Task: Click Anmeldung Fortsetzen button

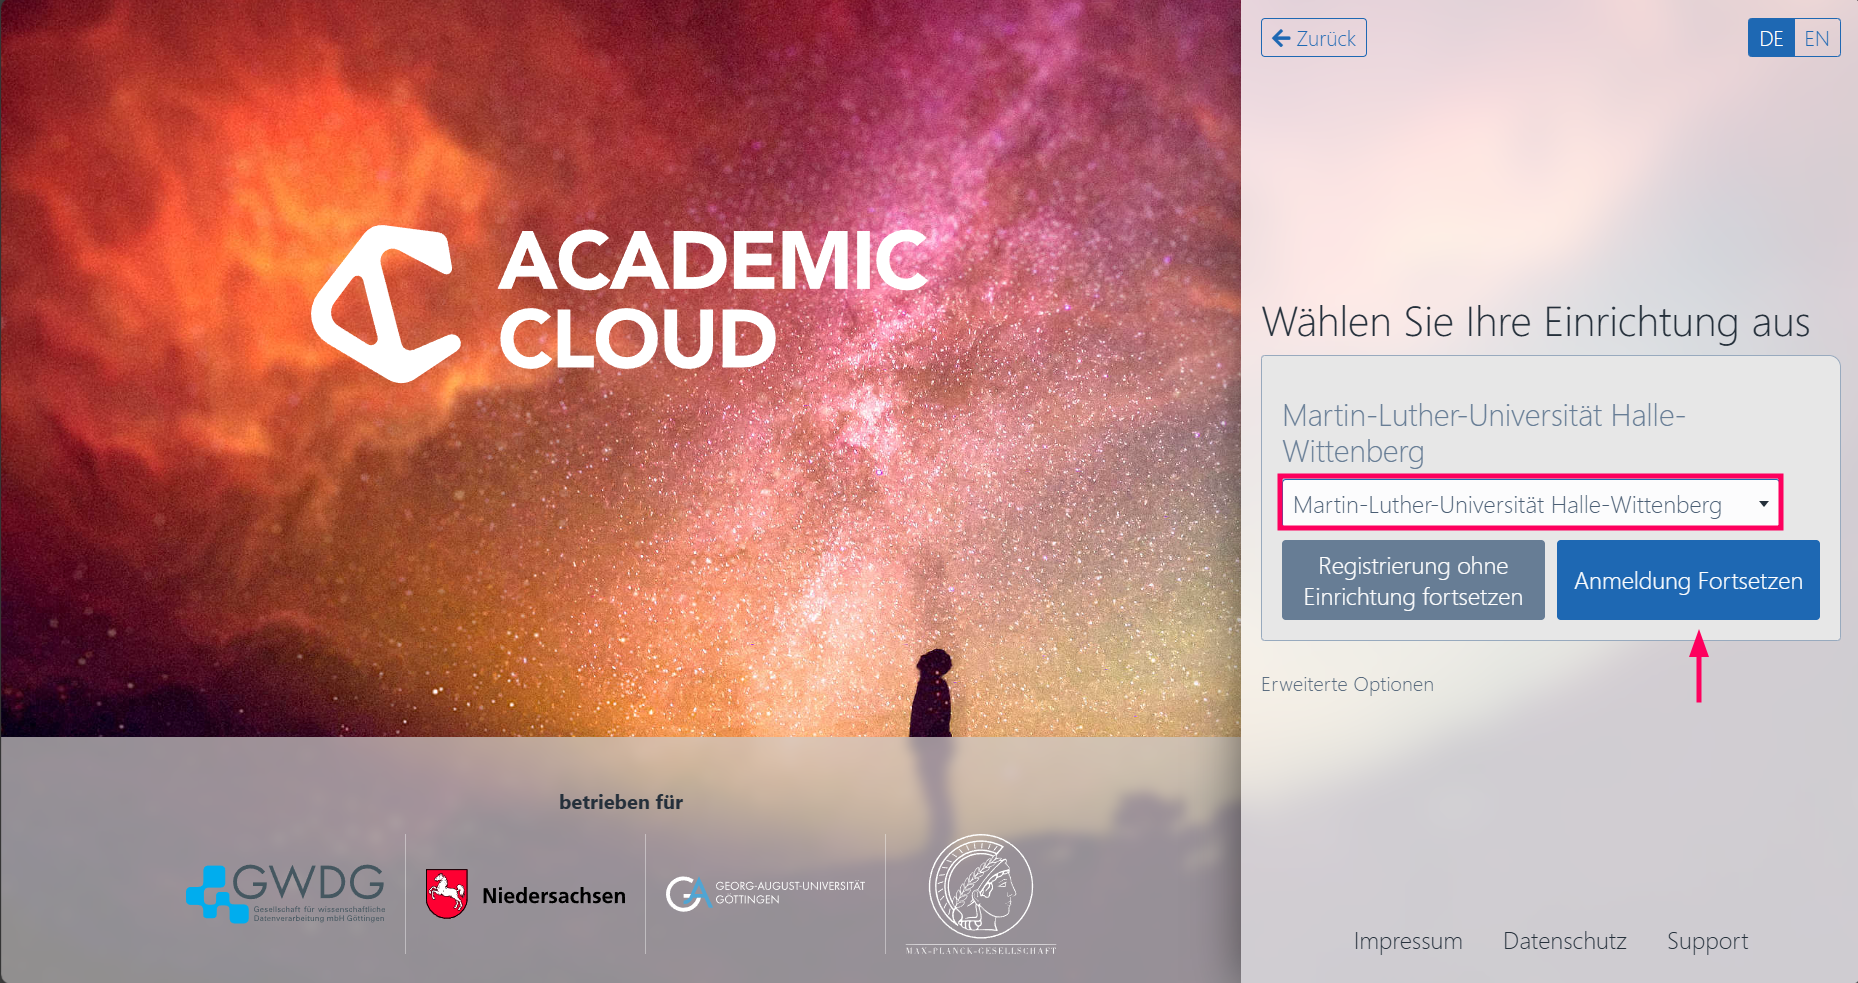Action: tap(1688, 580)
